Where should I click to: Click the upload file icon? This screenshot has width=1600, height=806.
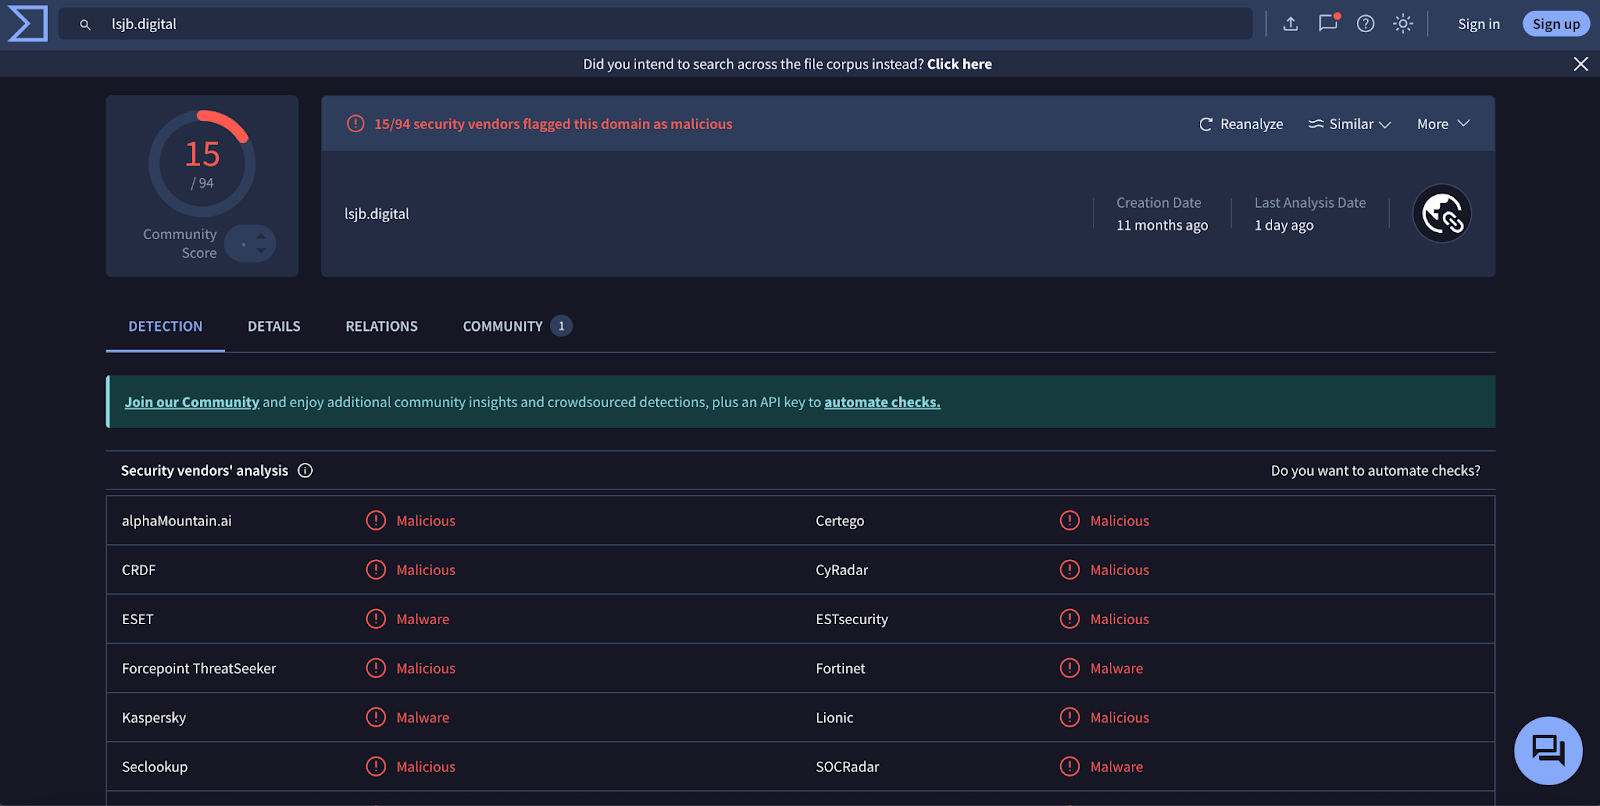click(x=1290, y=24)
